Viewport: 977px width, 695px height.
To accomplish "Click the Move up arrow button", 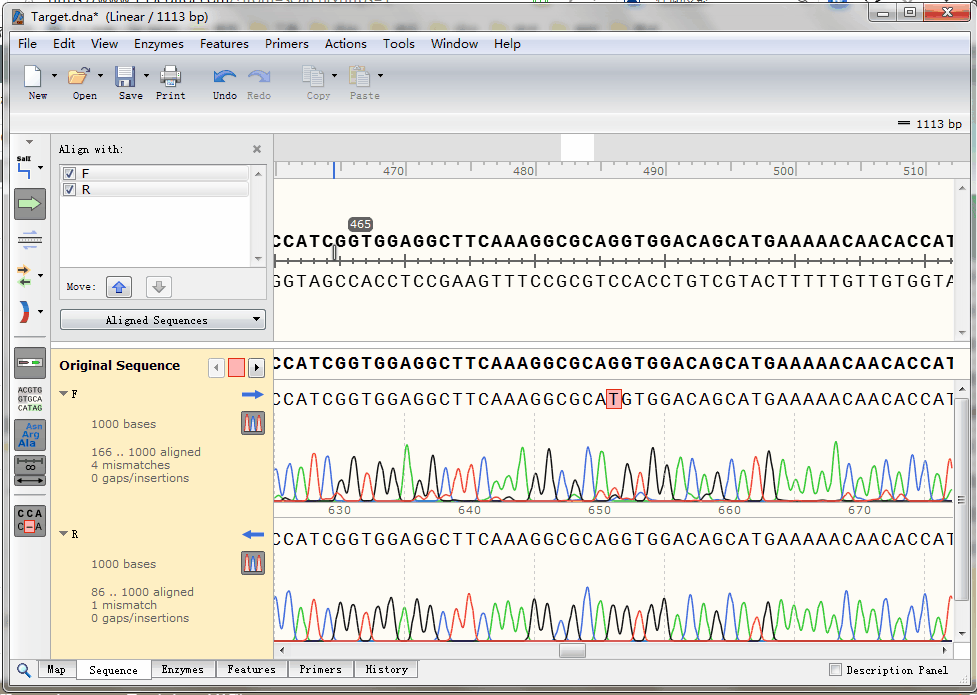I will click(119, 287).
